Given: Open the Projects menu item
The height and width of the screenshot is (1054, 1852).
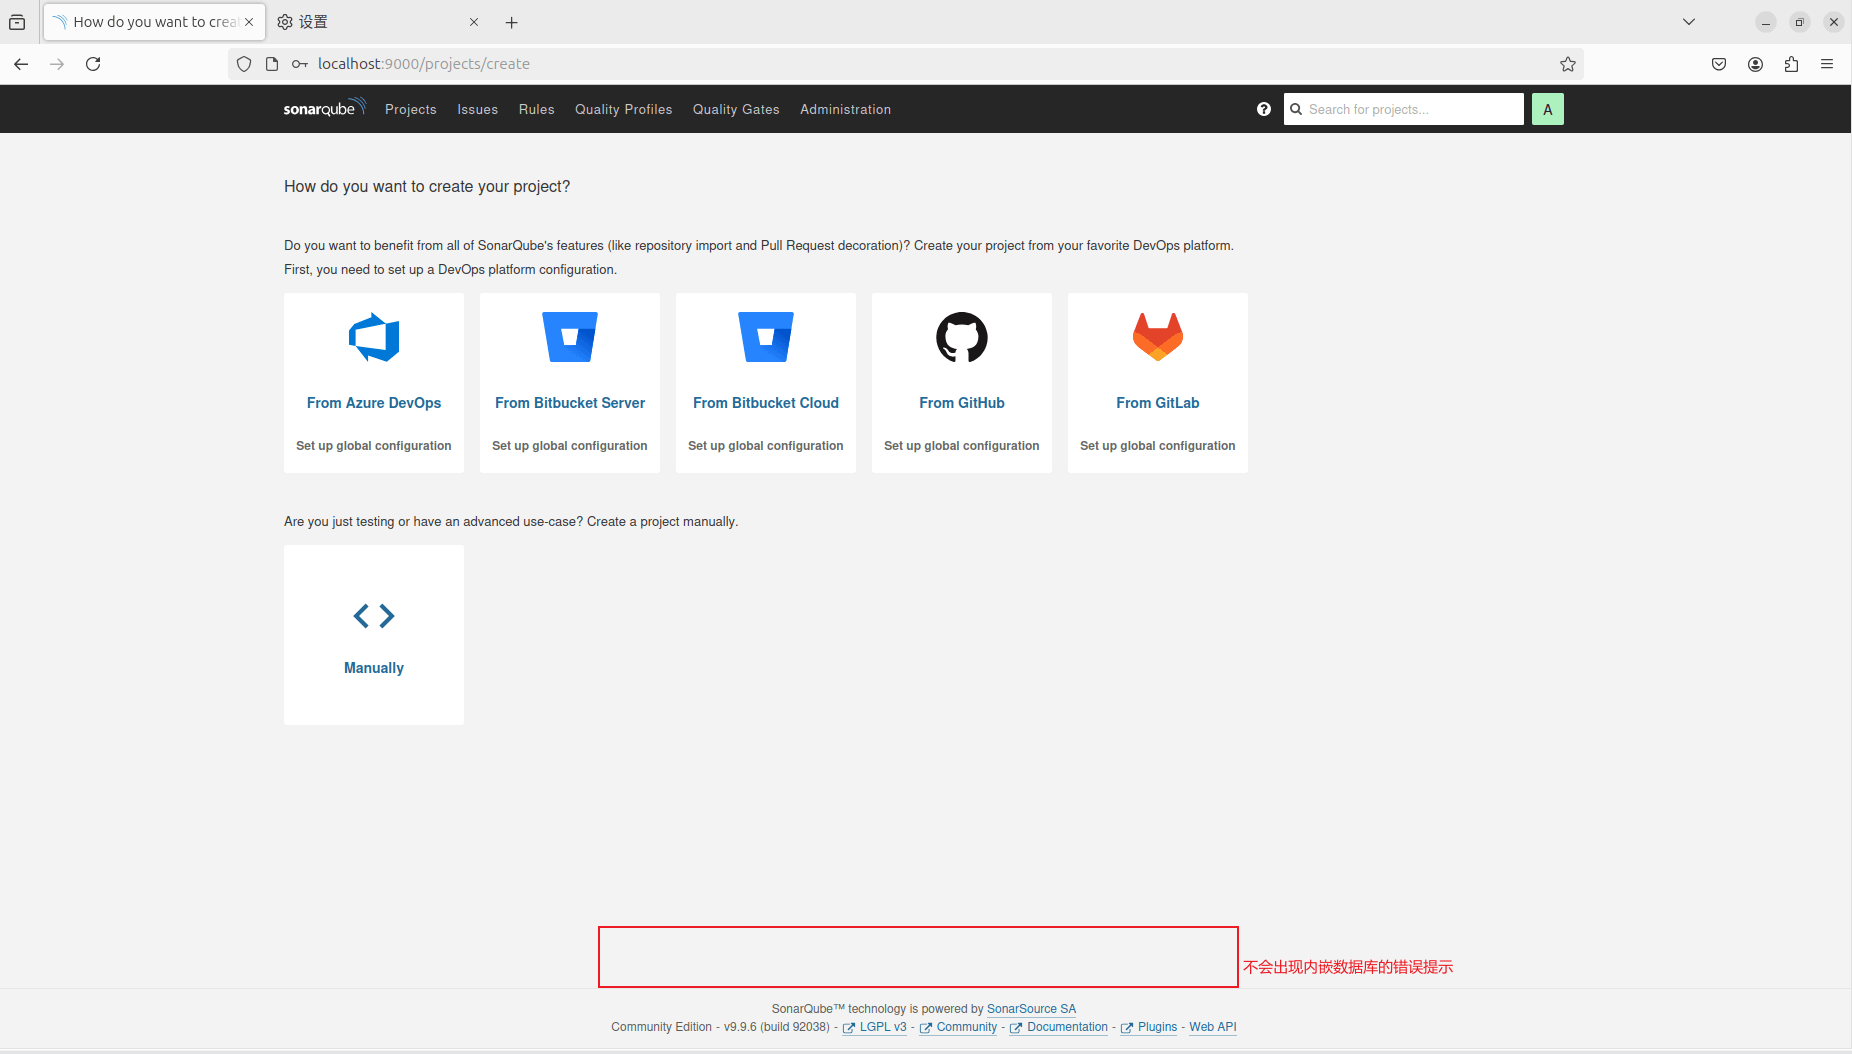Looking at the screenshot, I should 411,109.
